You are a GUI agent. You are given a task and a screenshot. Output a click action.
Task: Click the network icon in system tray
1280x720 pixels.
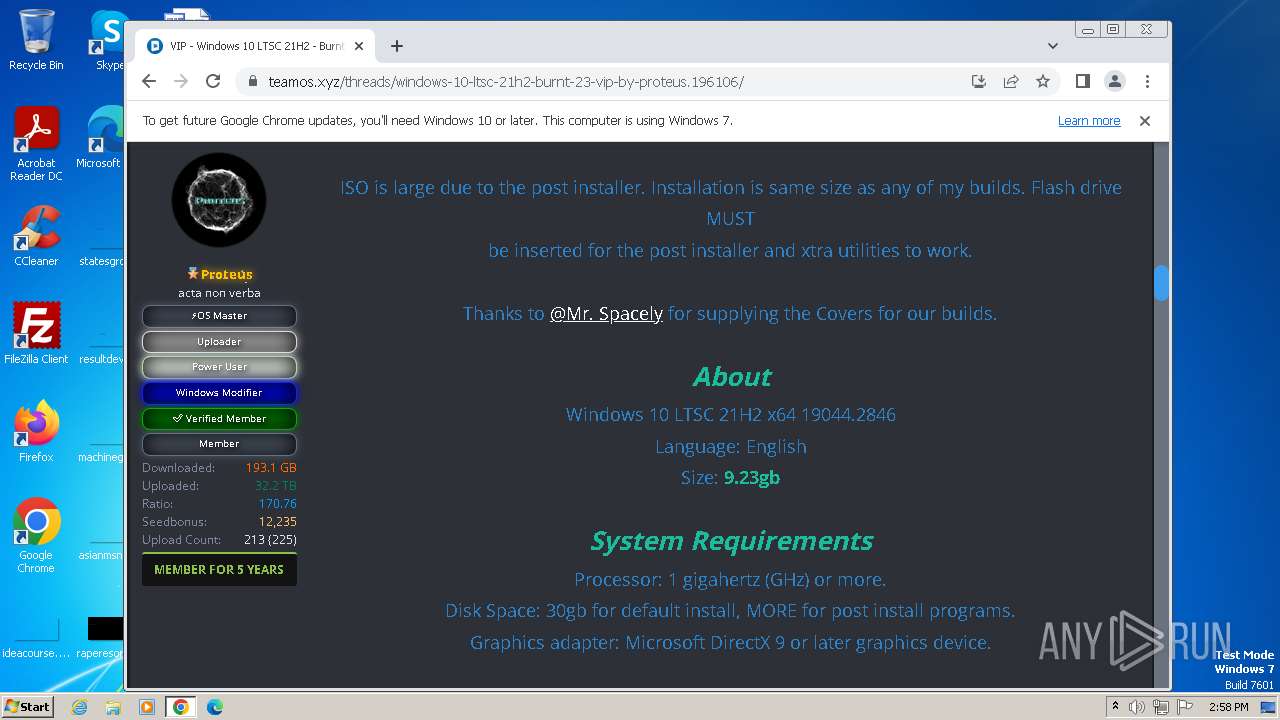pos(1161,707)
